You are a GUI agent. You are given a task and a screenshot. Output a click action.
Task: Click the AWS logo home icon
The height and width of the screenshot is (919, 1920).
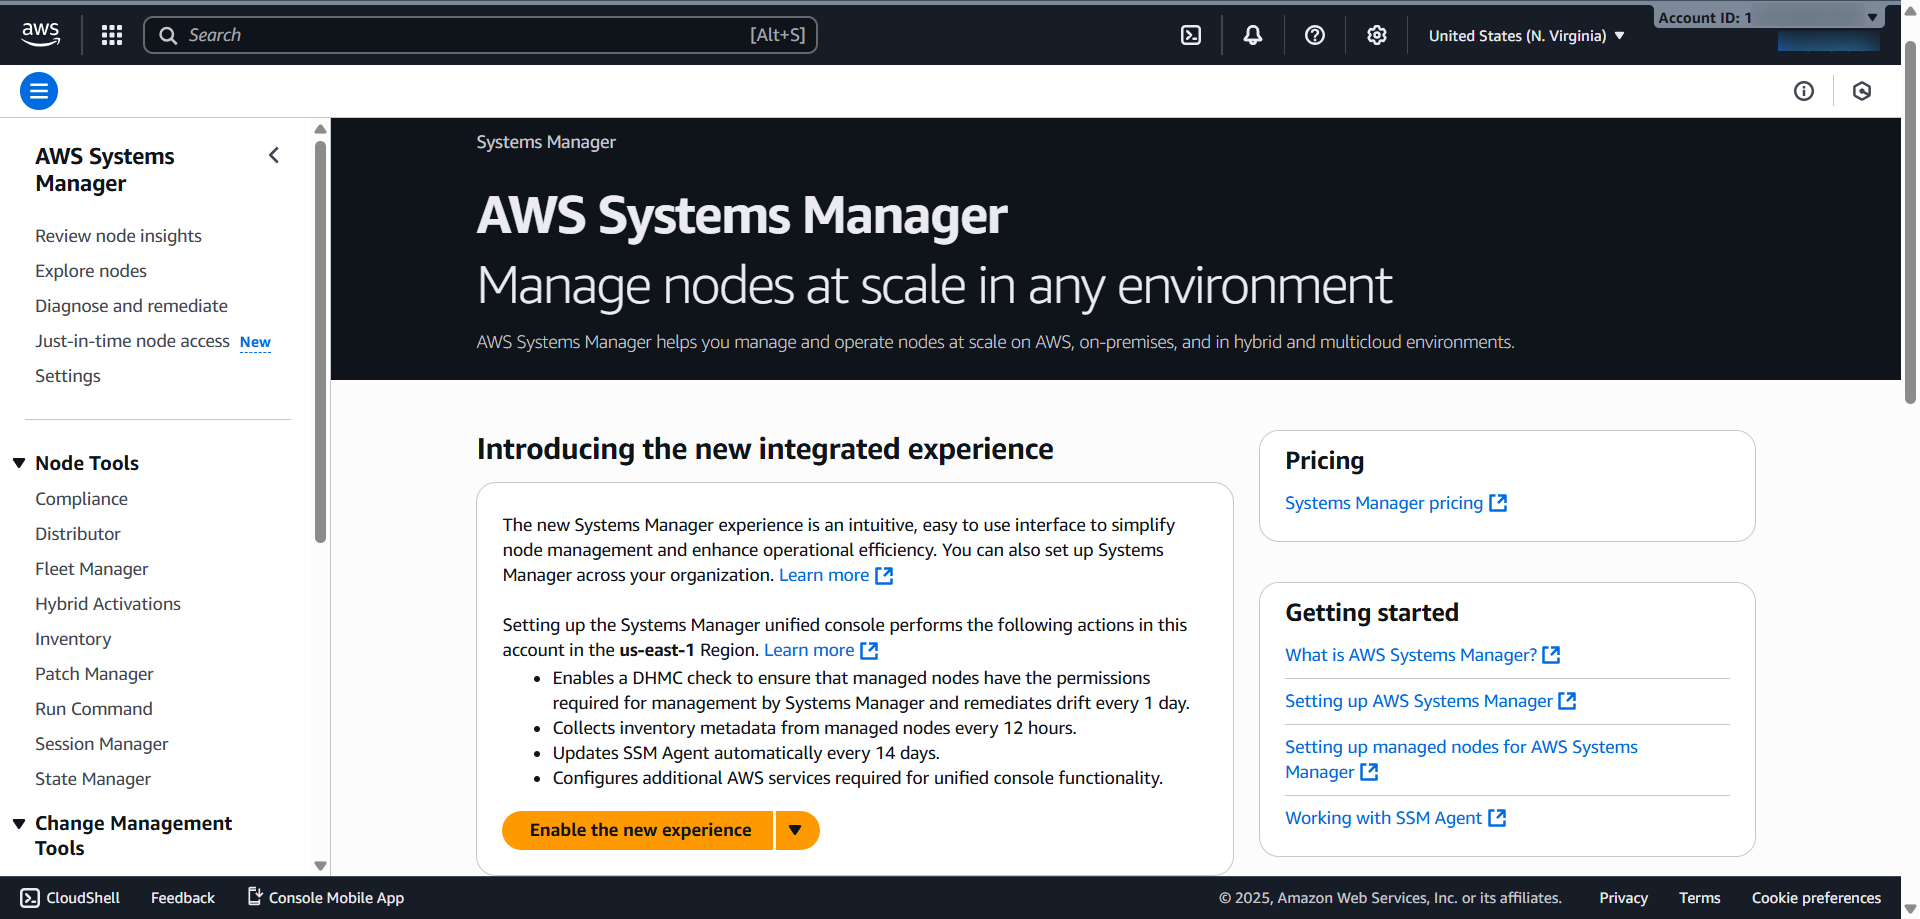(x=41, y=34)
